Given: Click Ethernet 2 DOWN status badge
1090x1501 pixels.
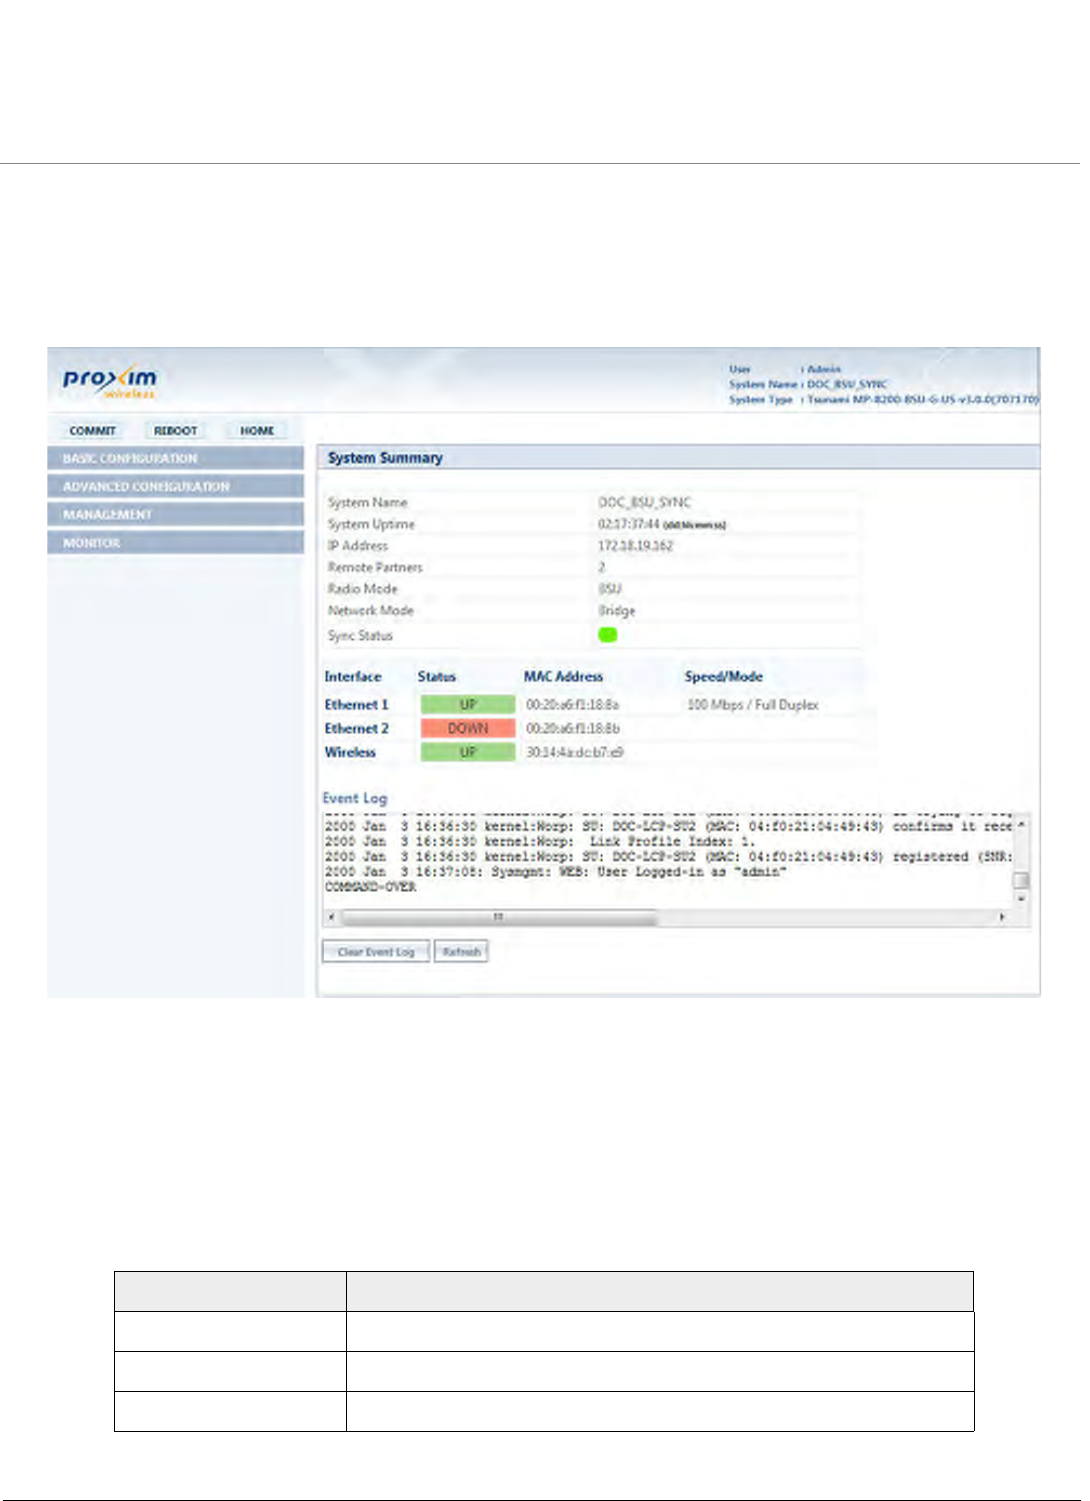Looking at the screenshot, I should 468,729.
